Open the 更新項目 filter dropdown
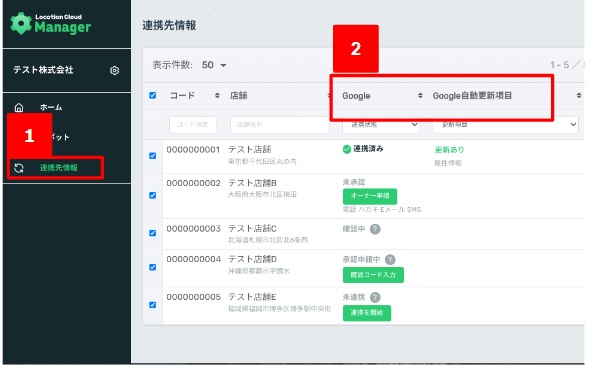 pos(505,124)
